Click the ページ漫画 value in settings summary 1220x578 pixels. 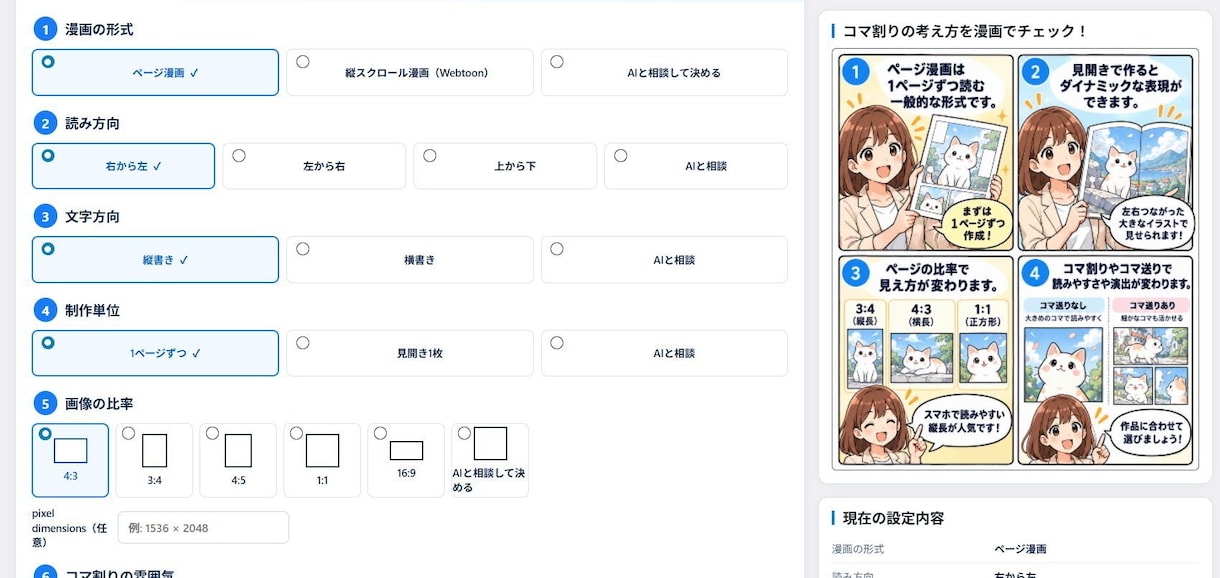[x=1021, y=549]
